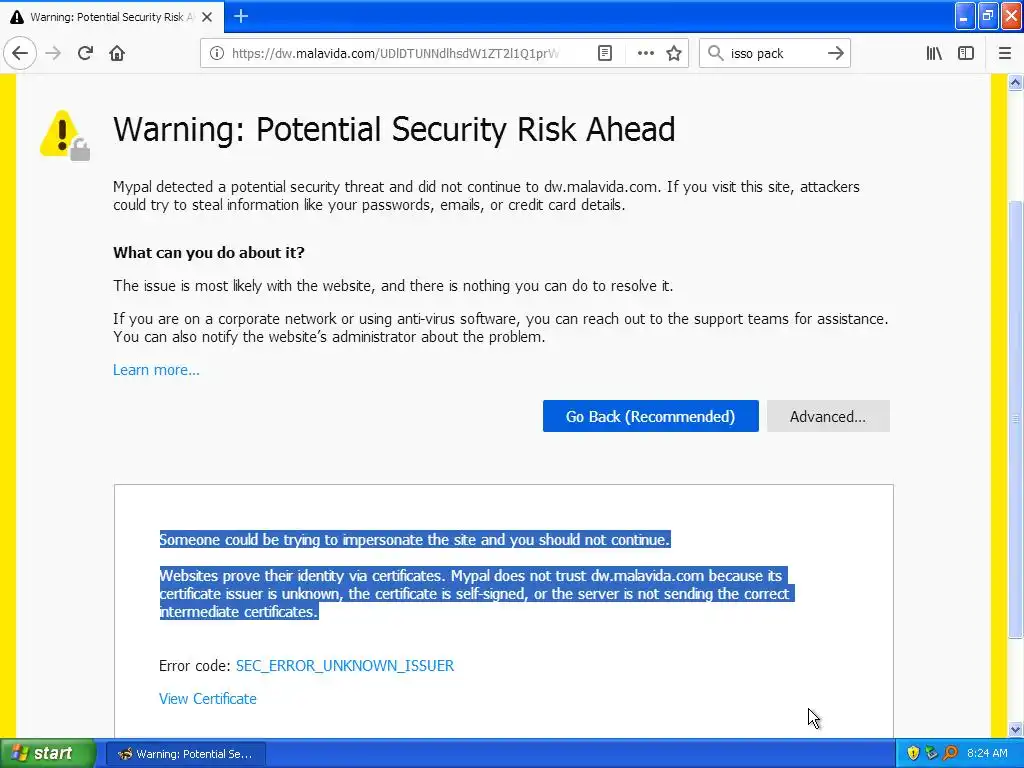
Task: Toggle the sidebar panel icon
Action: (x=966, y=53)
